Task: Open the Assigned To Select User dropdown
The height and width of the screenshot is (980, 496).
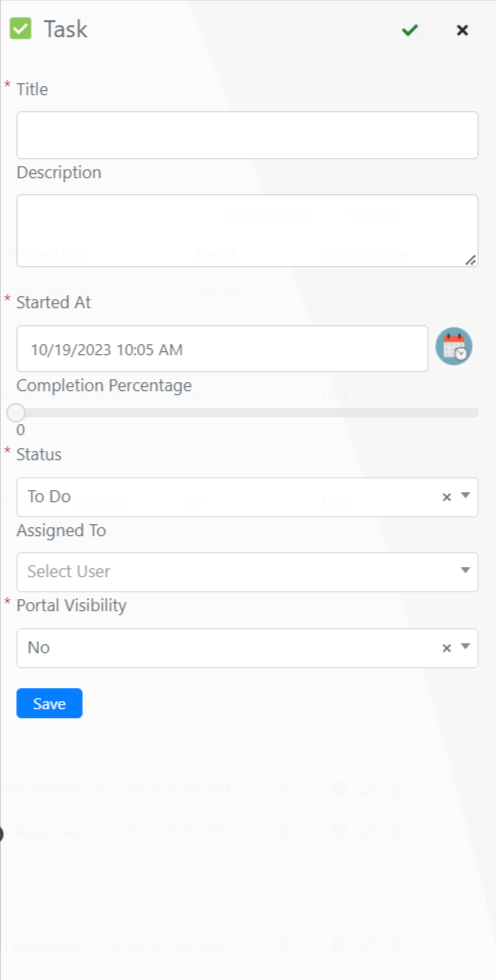Action: (x=247, y=572)
